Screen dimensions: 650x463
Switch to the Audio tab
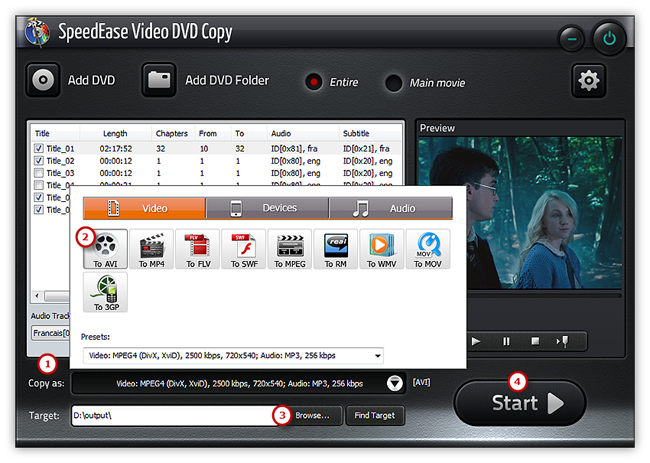point(390,208)
